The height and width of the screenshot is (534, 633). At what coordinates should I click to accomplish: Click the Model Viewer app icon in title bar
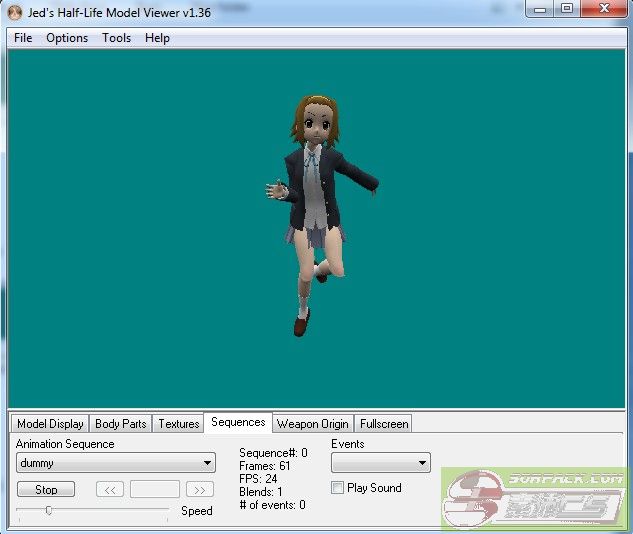coord(15,13)
